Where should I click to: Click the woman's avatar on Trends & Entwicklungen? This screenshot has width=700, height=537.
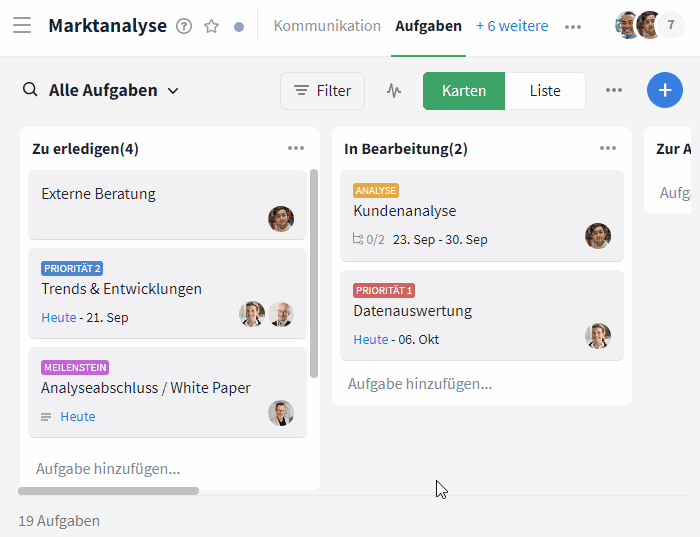click(x=252, y=314)
